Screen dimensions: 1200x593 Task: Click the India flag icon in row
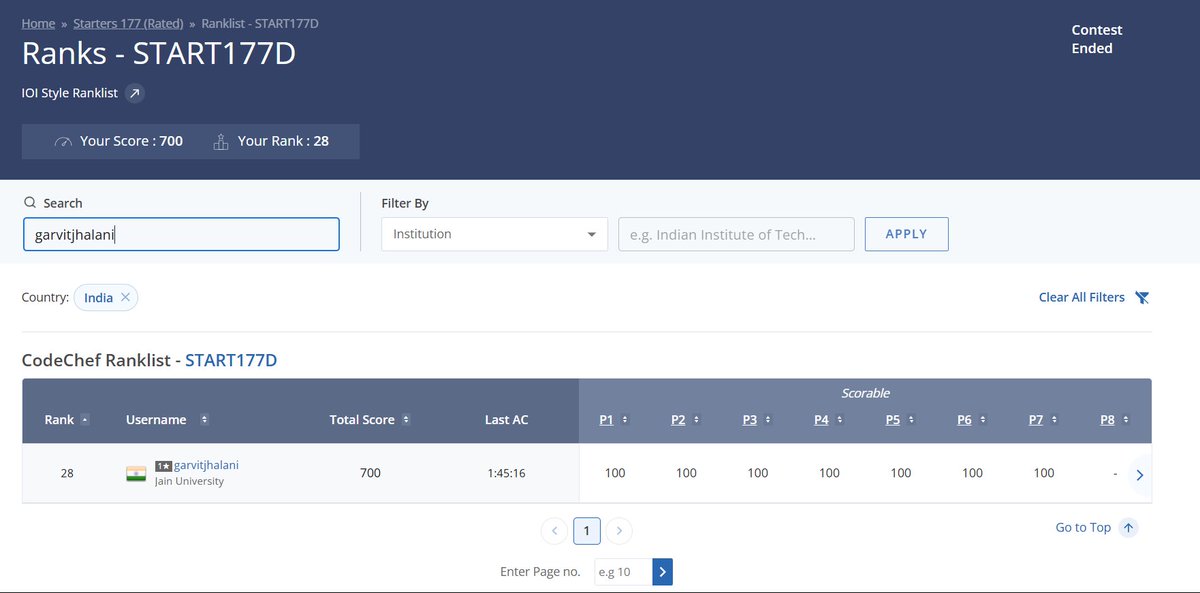click(x=136, y=473)
